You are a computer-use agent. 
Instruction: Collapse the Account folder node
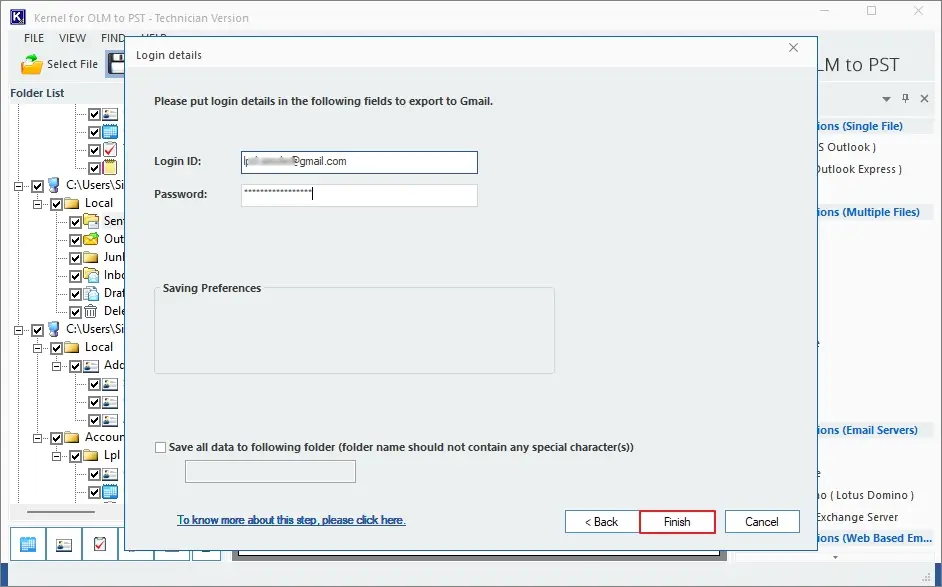pyautogui.click(x=38, y=439)
